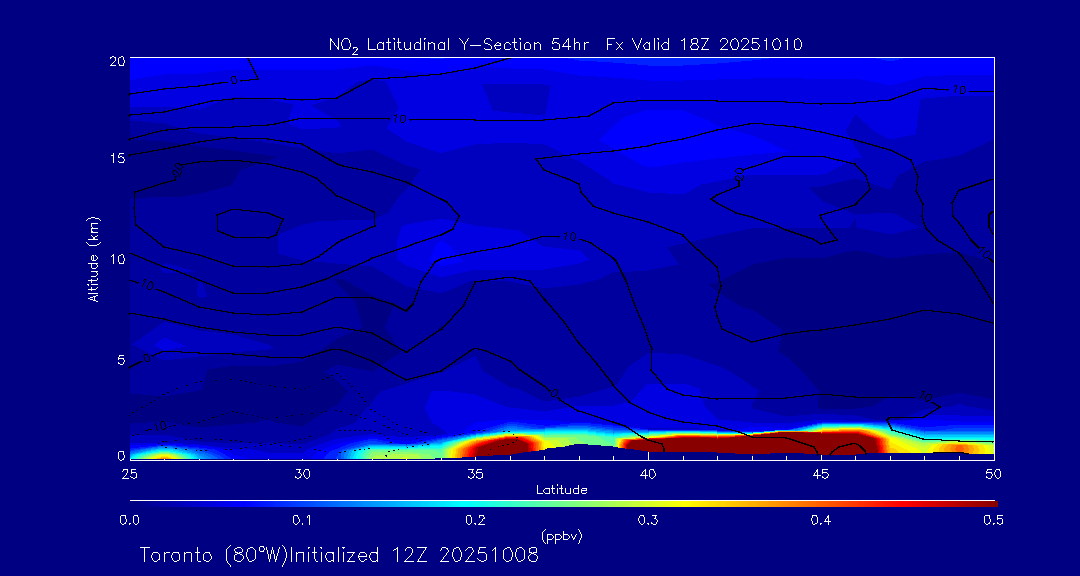Select the "Altitude (km)" vertical axis label
The image size is (1080, 576).
(94, 259)
